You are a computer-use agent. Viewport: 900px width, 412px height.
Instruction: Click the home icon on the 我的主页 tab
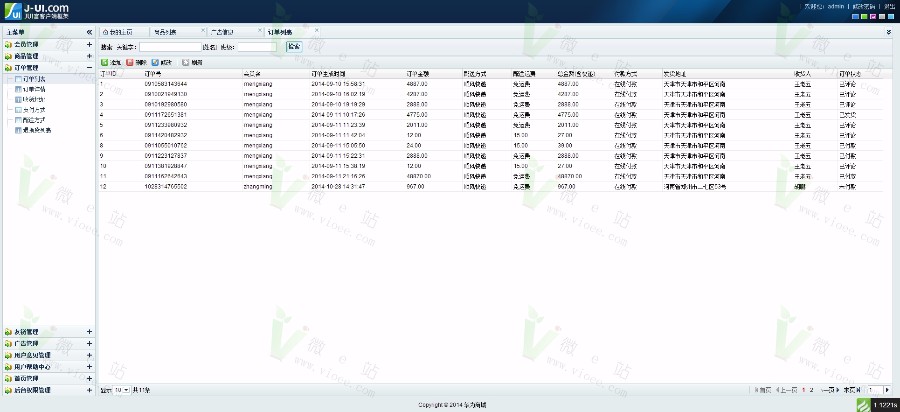coord(105,32)
